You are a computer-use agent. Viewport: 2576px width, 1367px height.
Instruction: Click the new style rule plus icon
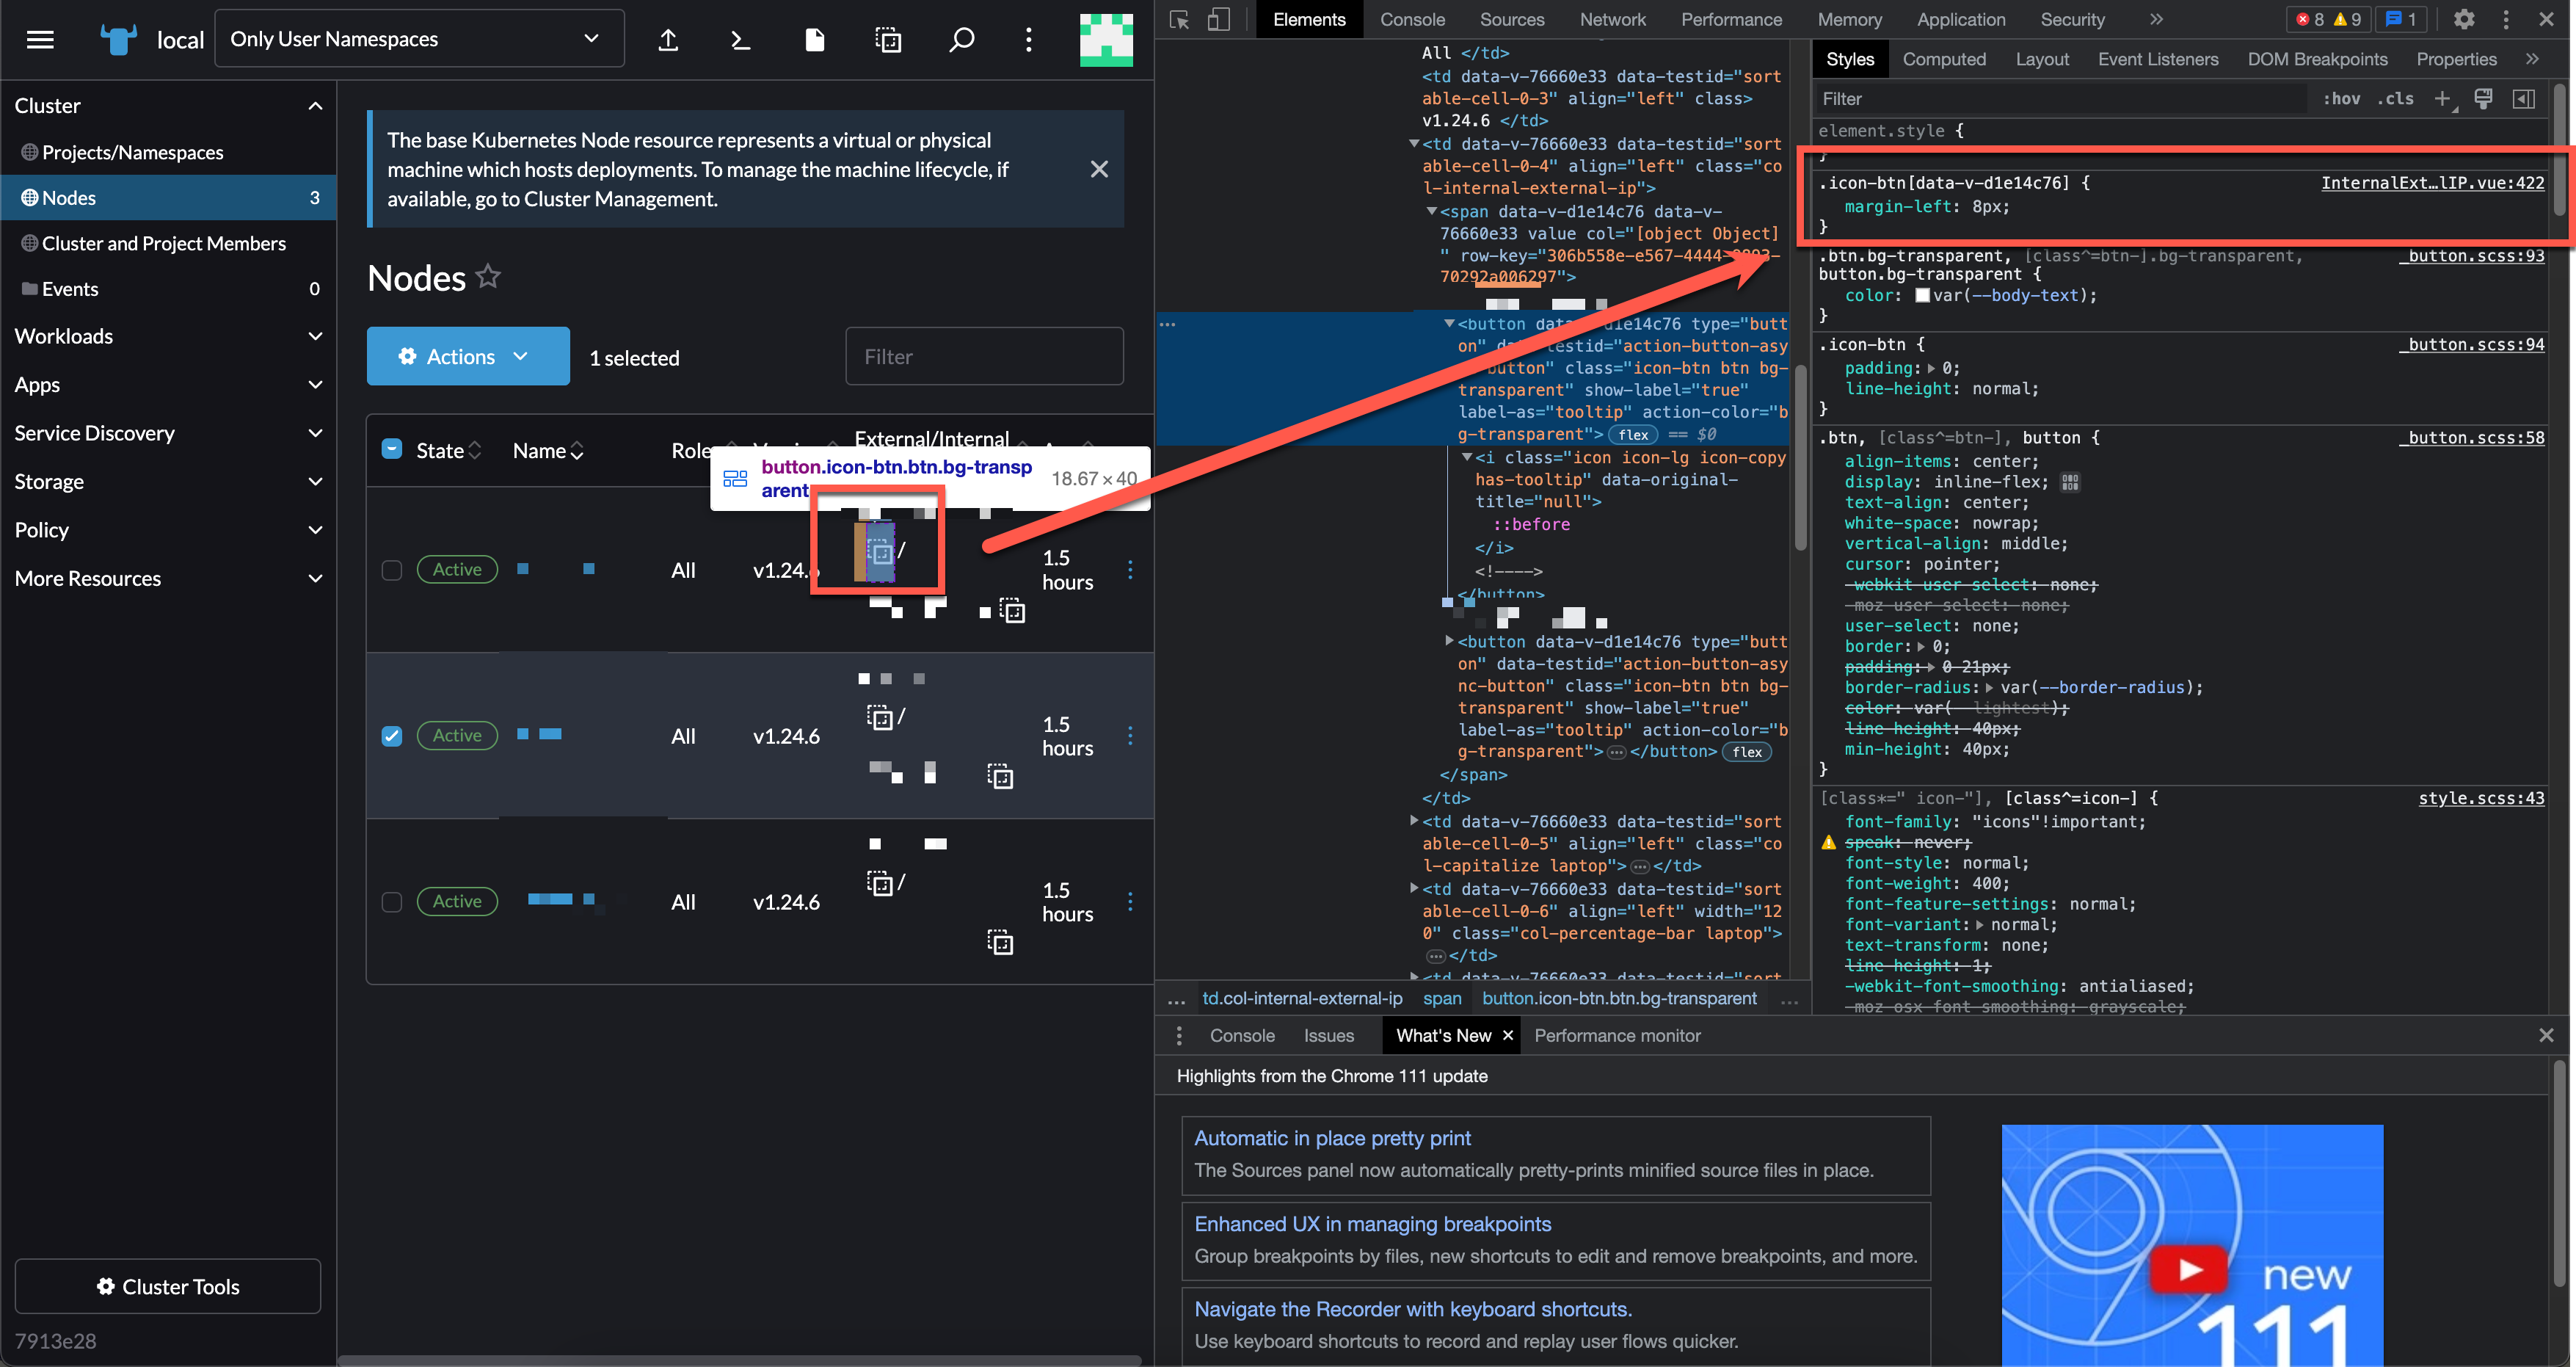click(2443, 98)
